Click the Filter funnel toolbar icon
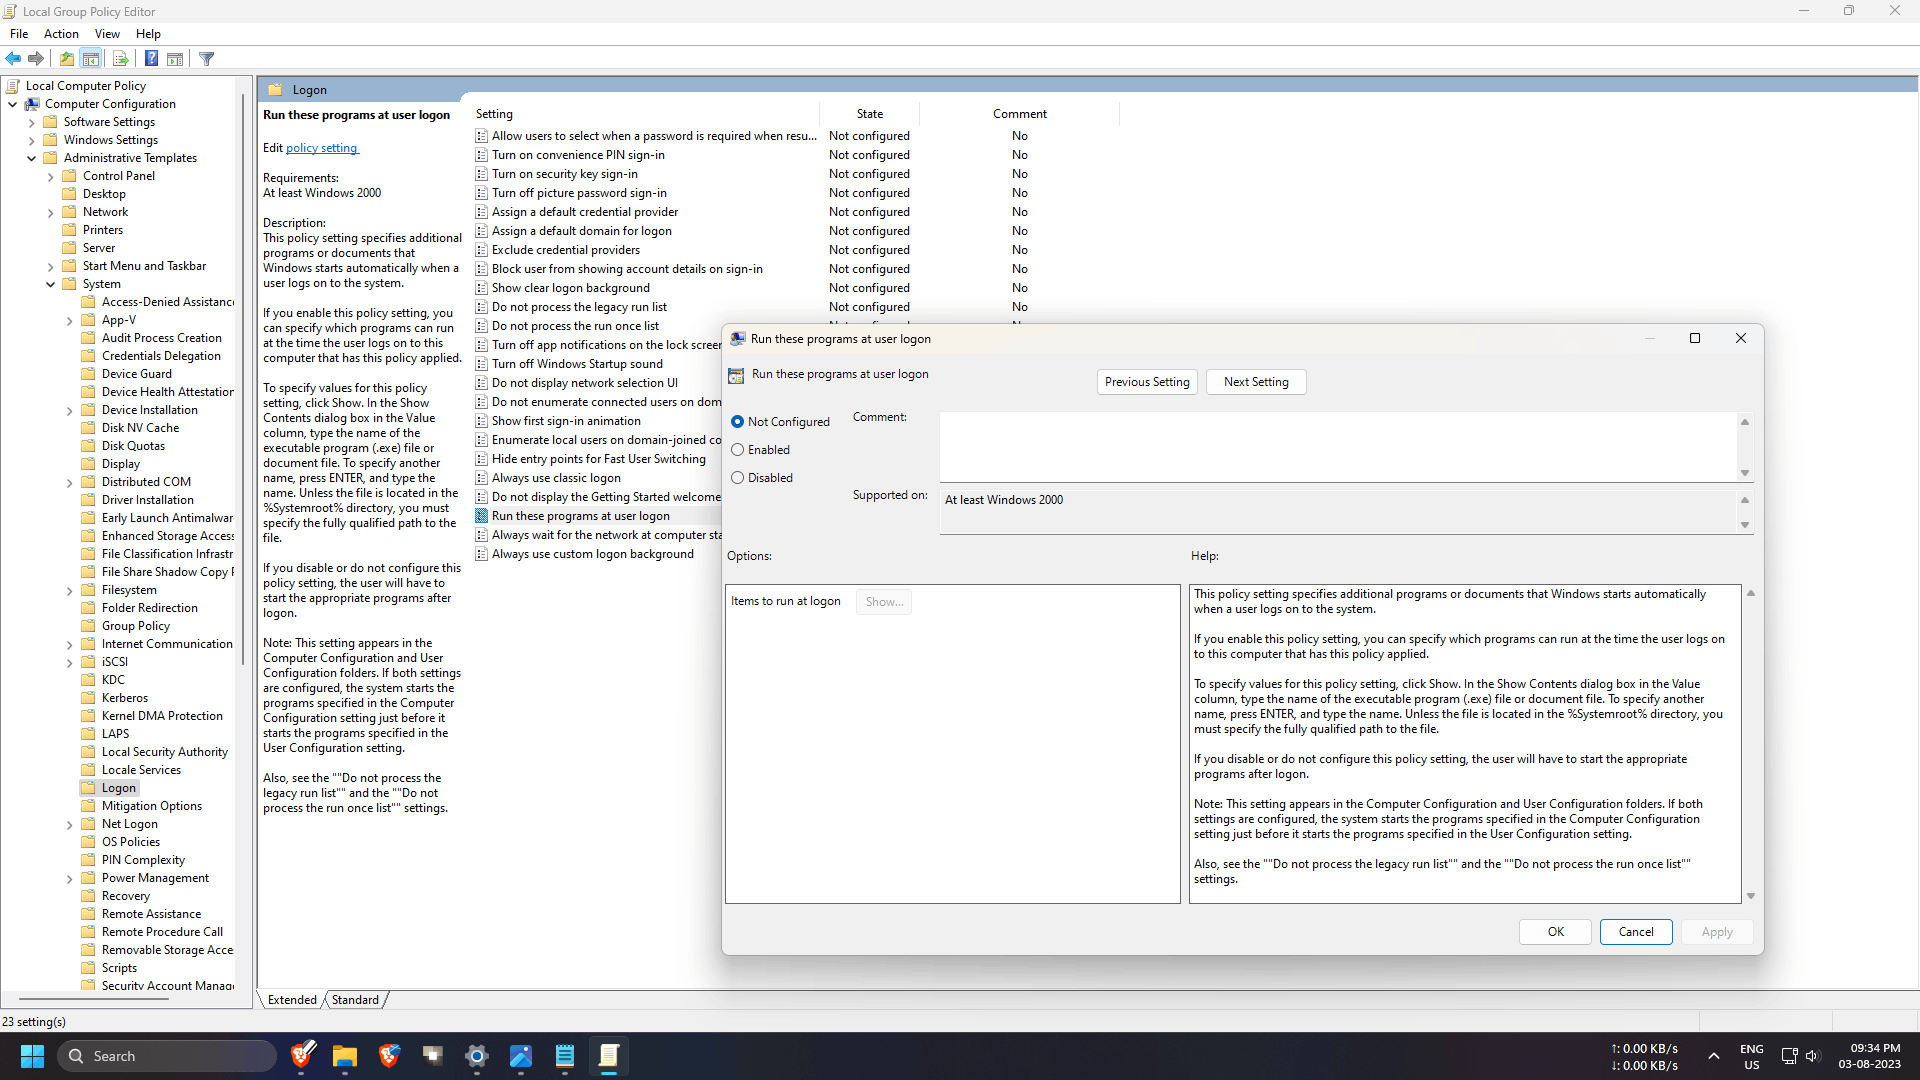1920x1080 pixels. (207, 59)
